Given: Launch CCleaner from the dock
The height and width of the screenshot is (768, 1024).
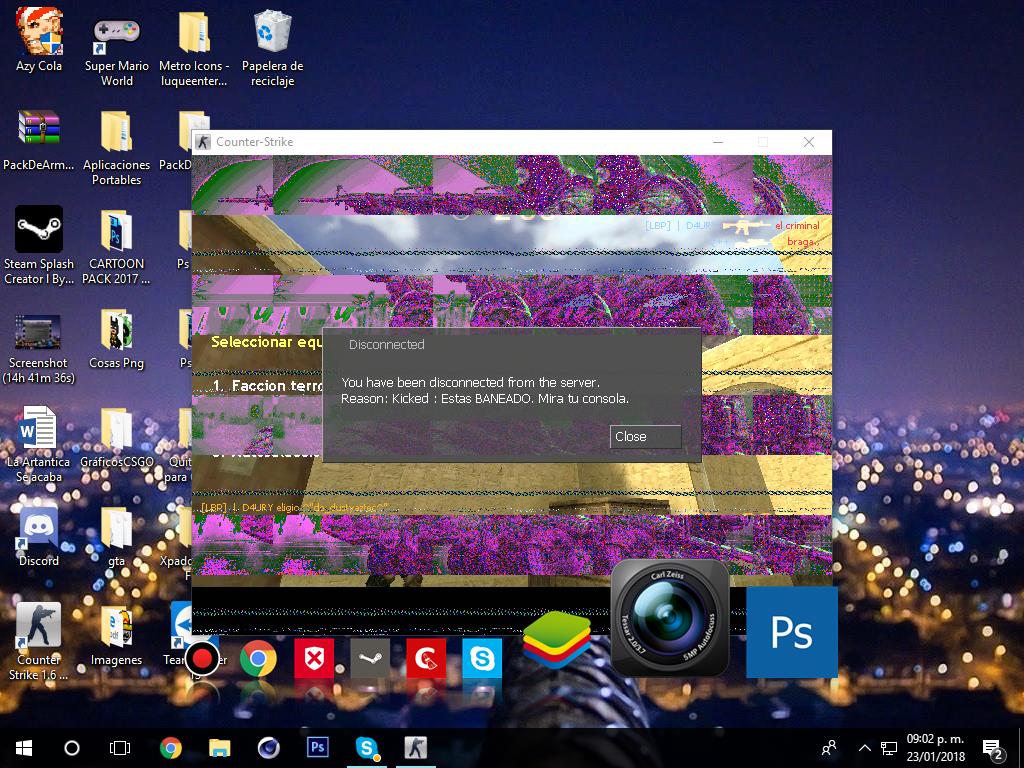Looking at the screenshot, I should [426, 658].
